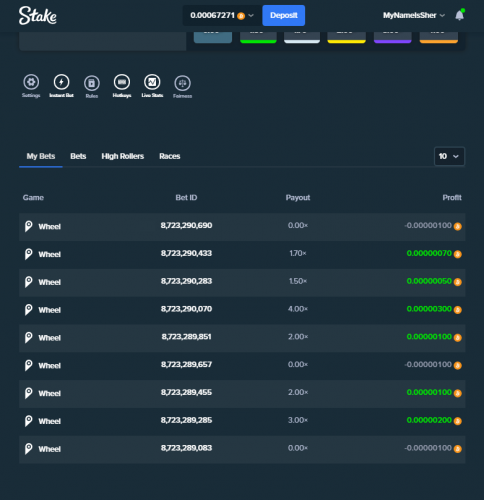Switch to the Bets tab
This screenshot has height=500, width=484.
coord(78,156)
